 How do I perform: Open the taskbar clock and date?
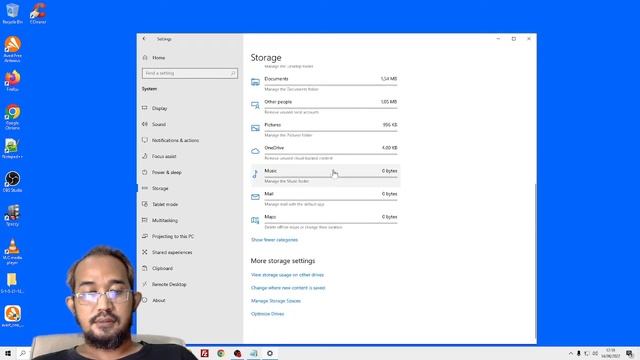(x=610, y=353)
